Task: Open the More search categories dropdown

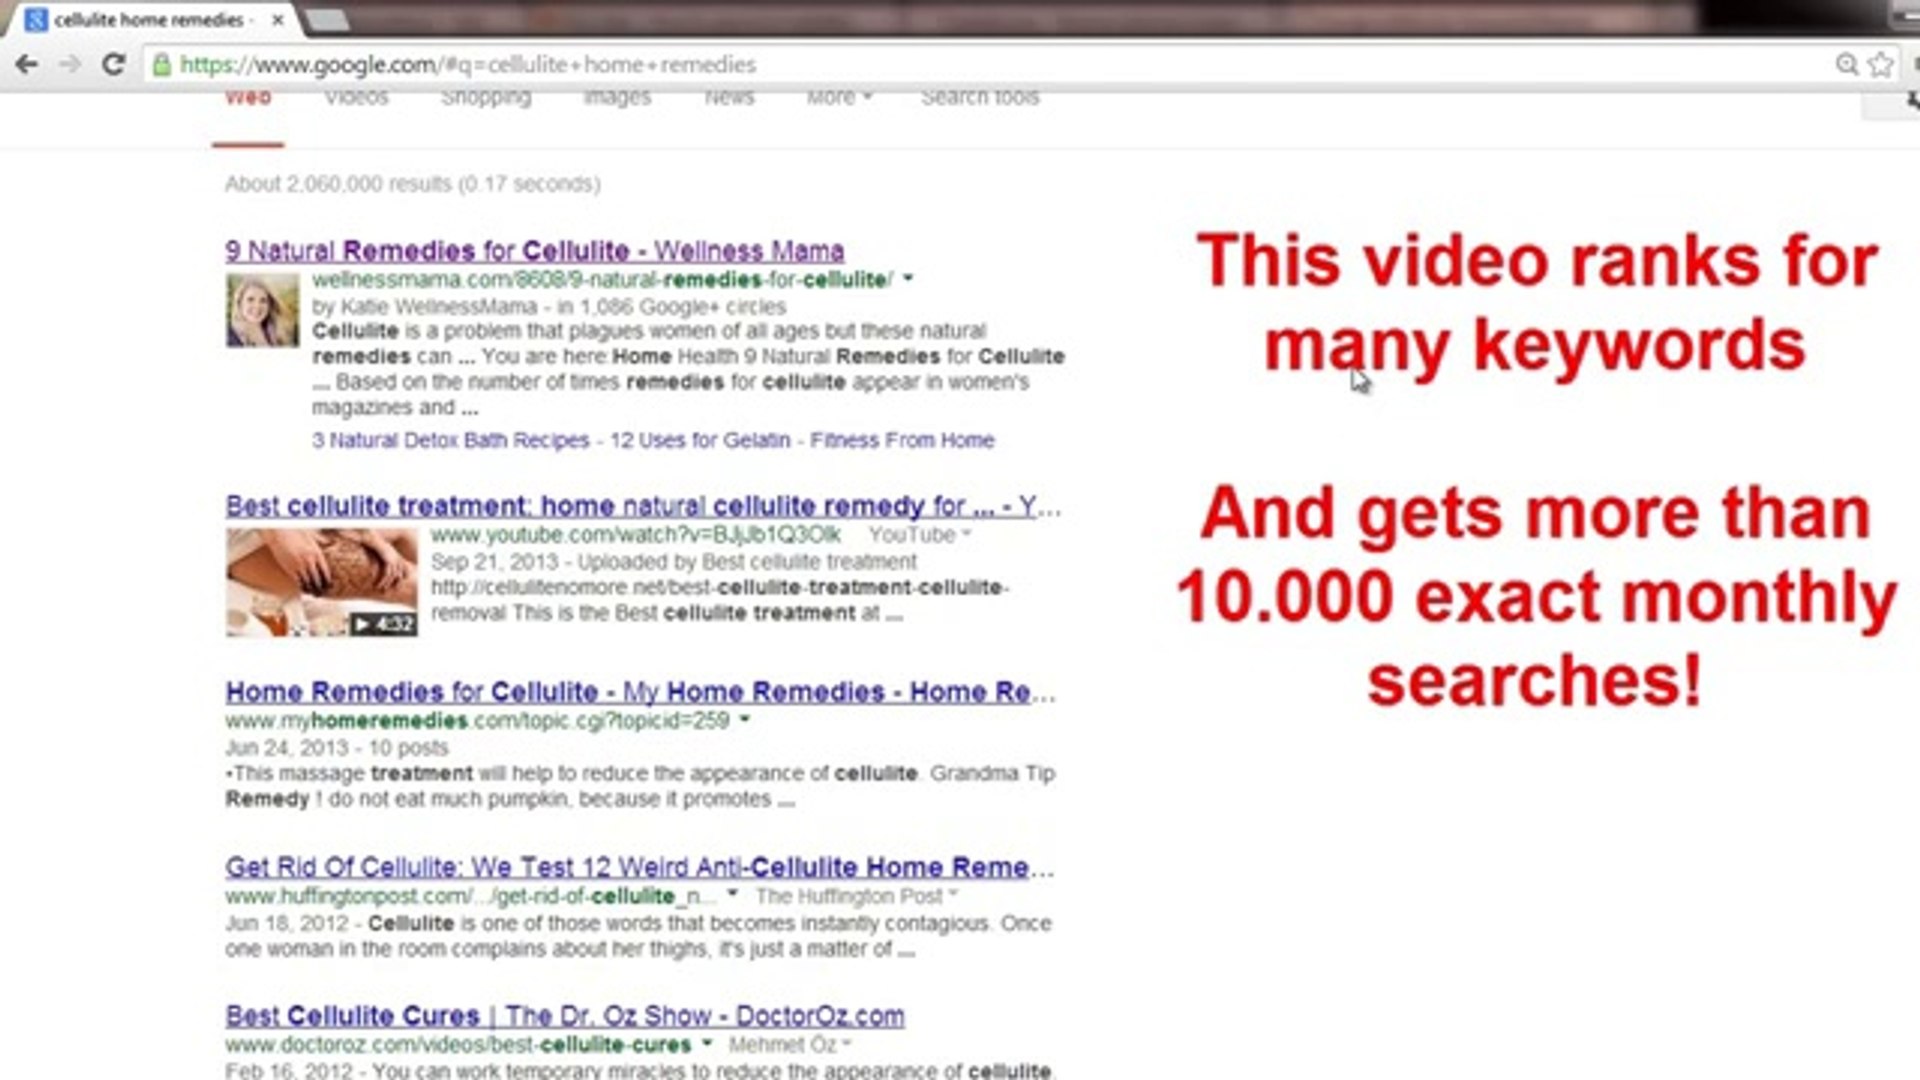Action: pyautogui.click(x=839, y=98)
